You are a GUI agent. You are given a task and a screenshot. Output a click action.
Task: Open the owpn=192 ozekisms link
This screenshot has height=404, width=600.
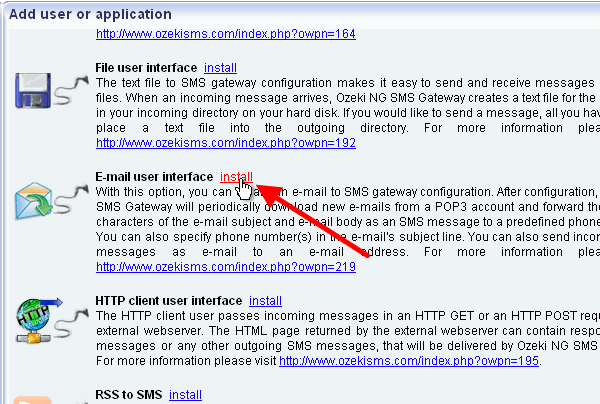point(226,143)
